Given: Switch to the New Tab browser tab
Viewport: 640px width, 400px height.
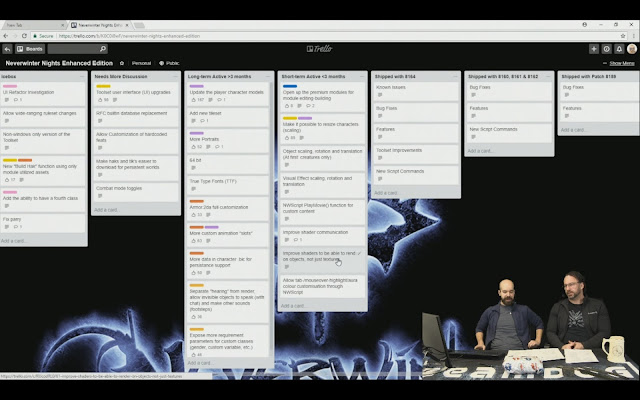Looking at the screenshot, I should [32, 25].
